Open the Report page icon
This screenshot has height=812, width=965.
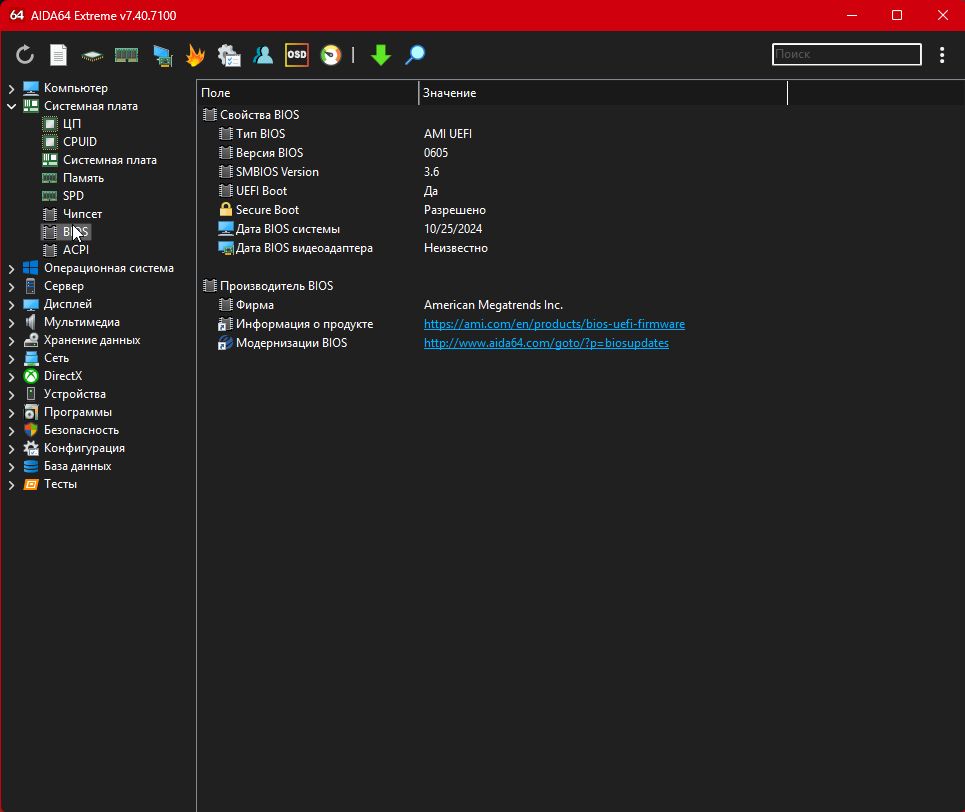tap(58, 55)
